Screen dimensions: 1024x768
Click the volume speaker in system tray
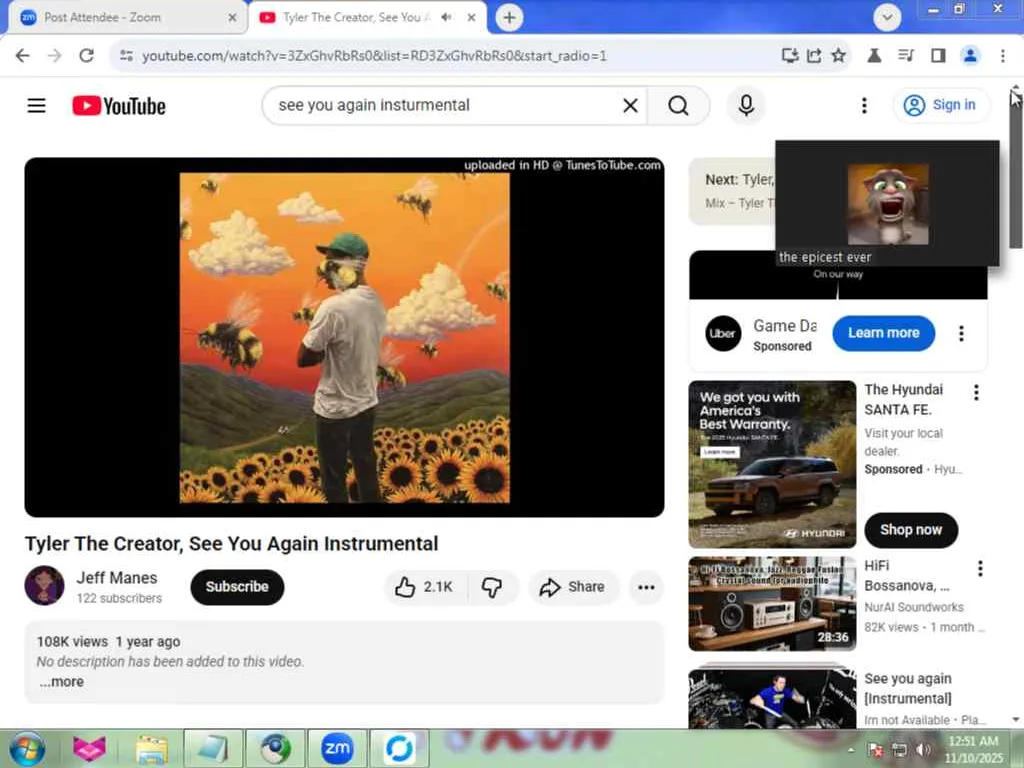click(923, 750)
